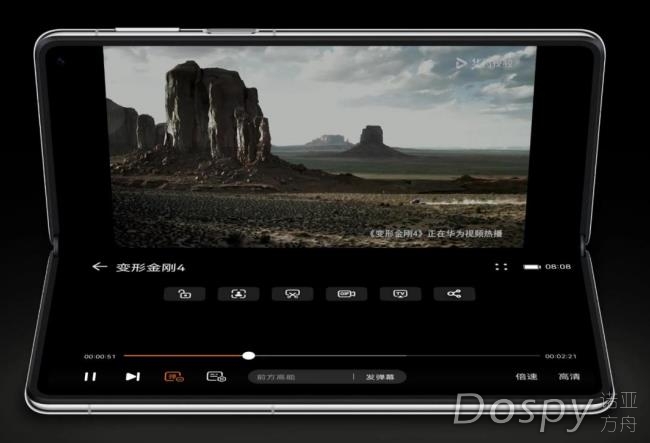Change video quality via 高清
This screenshot has width=650, height=443.
pos(569,377)
